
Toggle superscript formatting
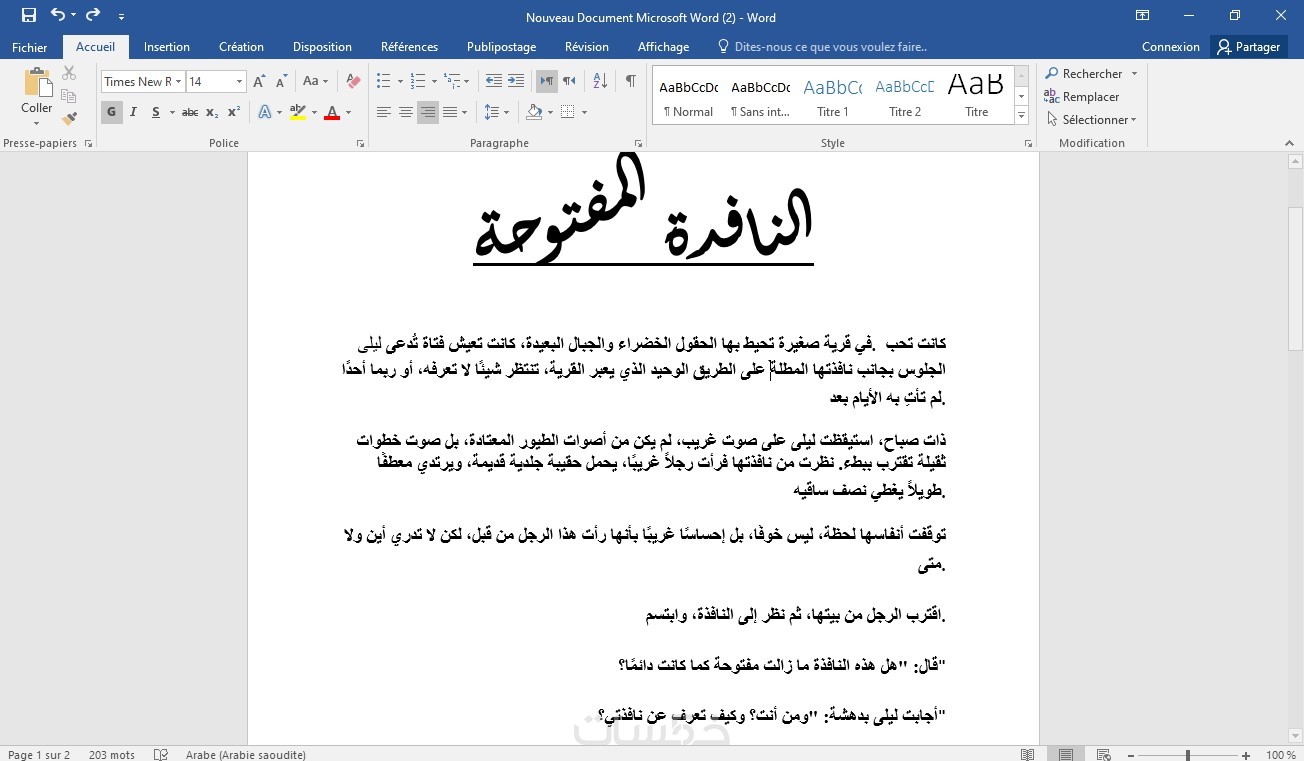pos(234,112)
